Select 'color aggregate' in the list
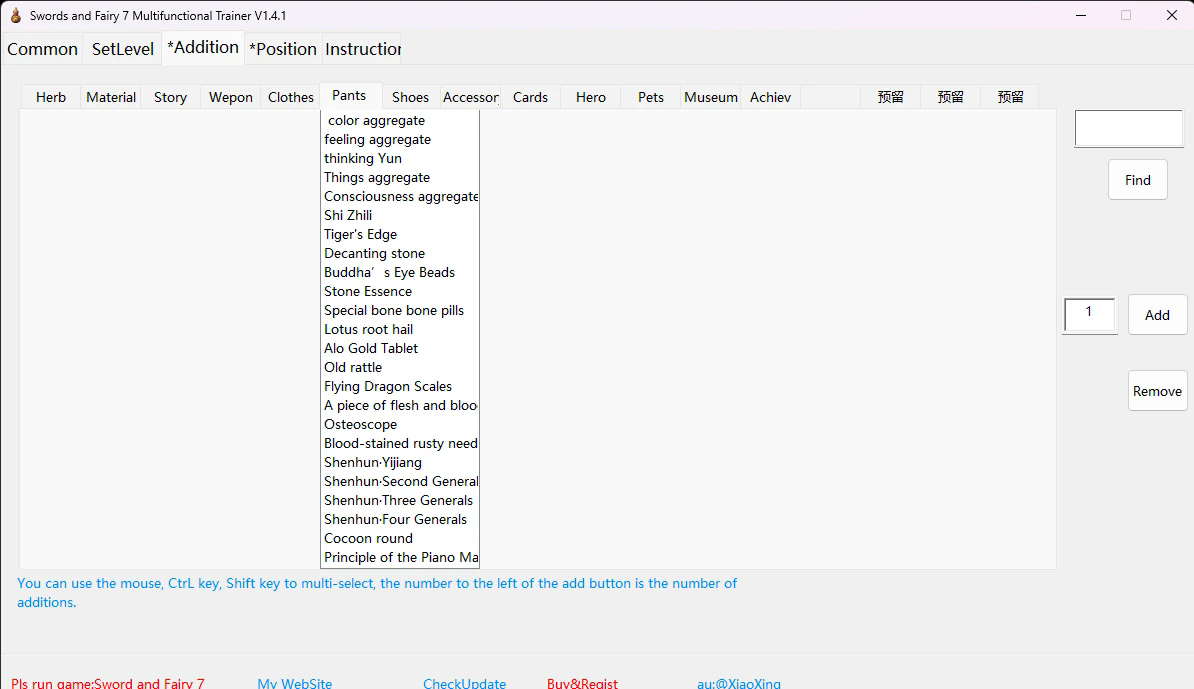 point(400,120)
